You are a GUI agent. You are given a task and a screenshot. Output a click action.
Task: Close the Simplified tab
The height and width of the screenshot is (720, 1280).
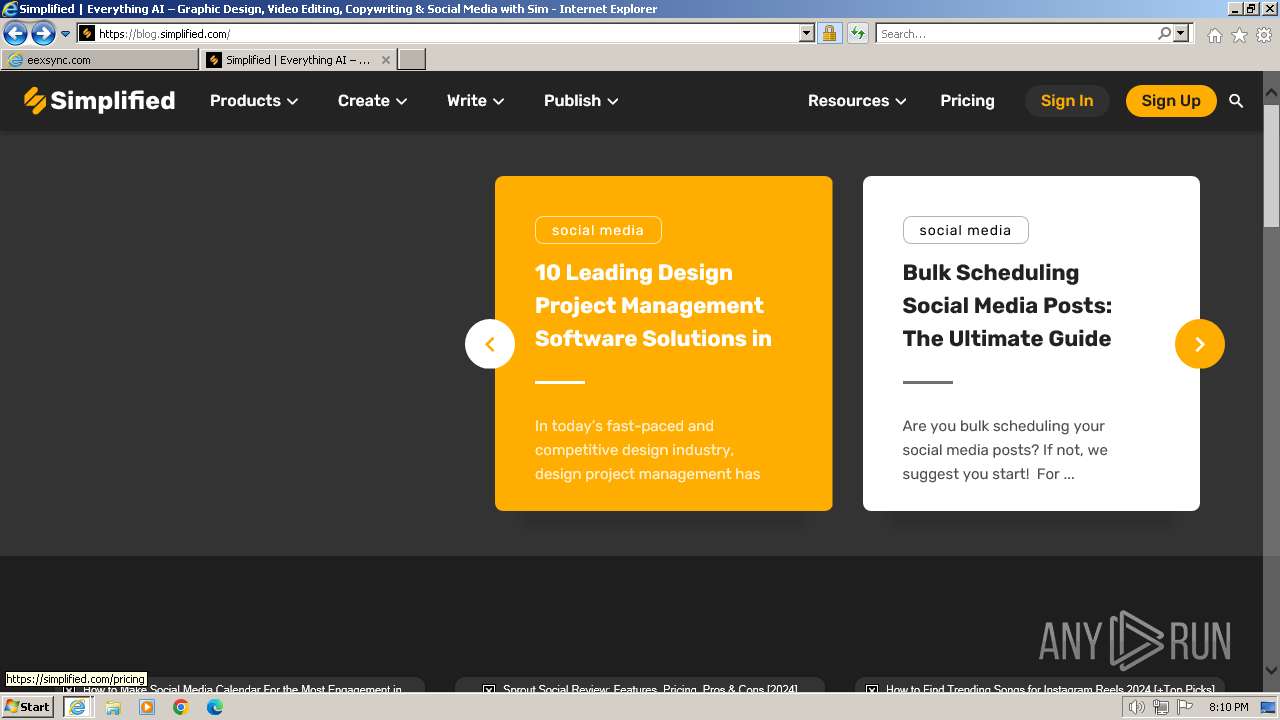point(386,60)
